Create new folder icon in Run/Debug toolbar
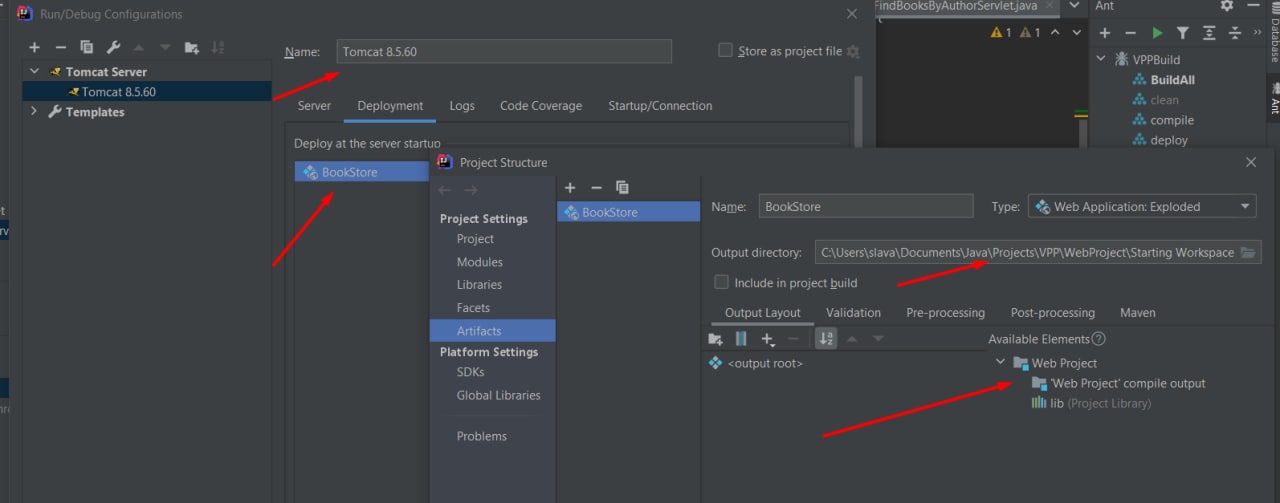Image resolution: width=1280 pixels, height=503 pixels. click(192, 47)
